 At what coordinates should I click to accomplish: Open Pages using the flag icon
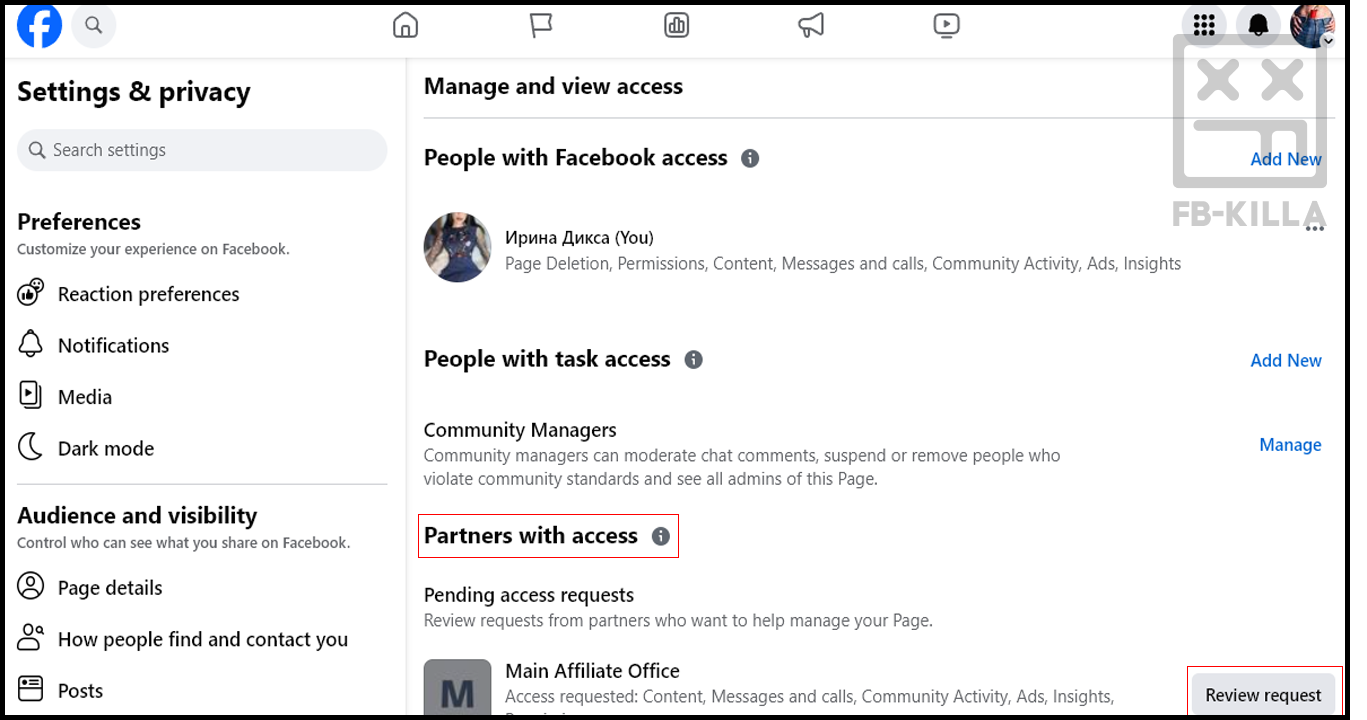coord(541,26)
